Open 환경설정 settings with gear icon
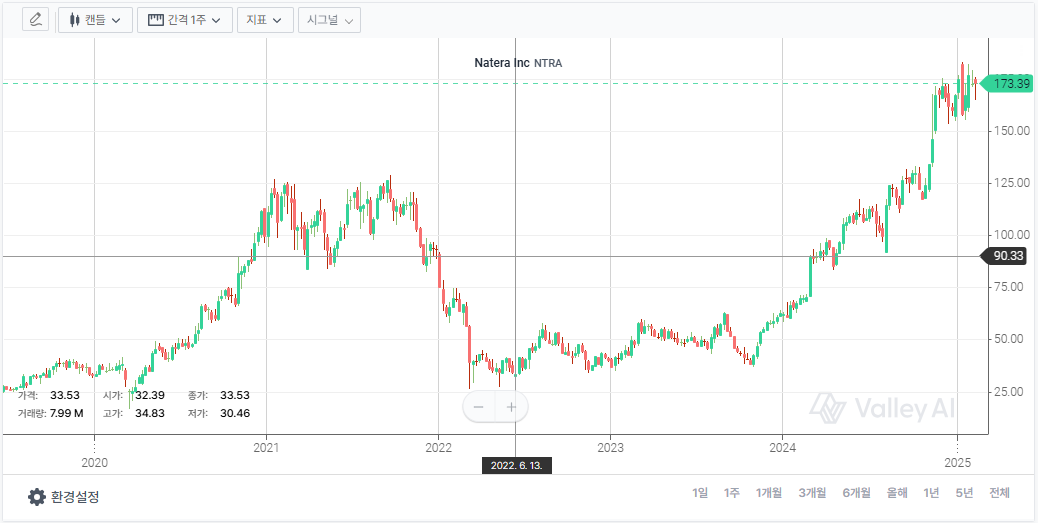The width and height of the screenshot is (1038, 523). (x=64, y=497)
